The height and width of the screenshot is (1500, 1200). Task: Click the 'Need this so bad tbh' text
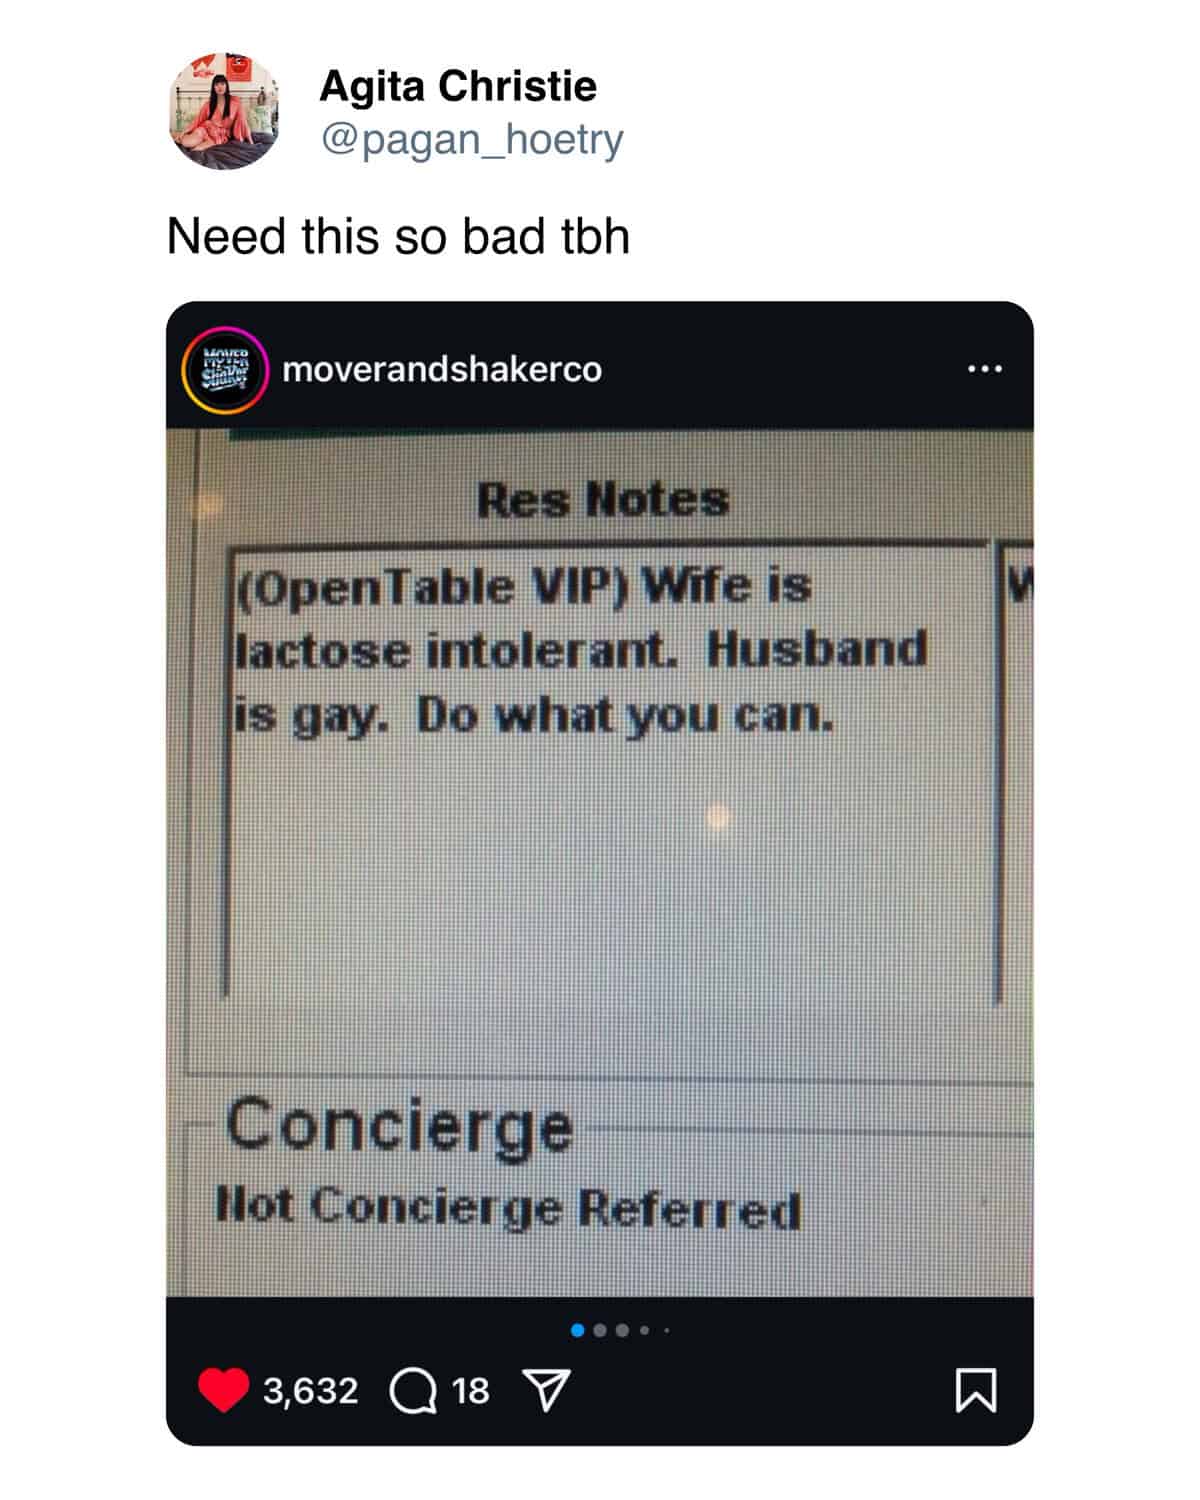coord(398,237)
